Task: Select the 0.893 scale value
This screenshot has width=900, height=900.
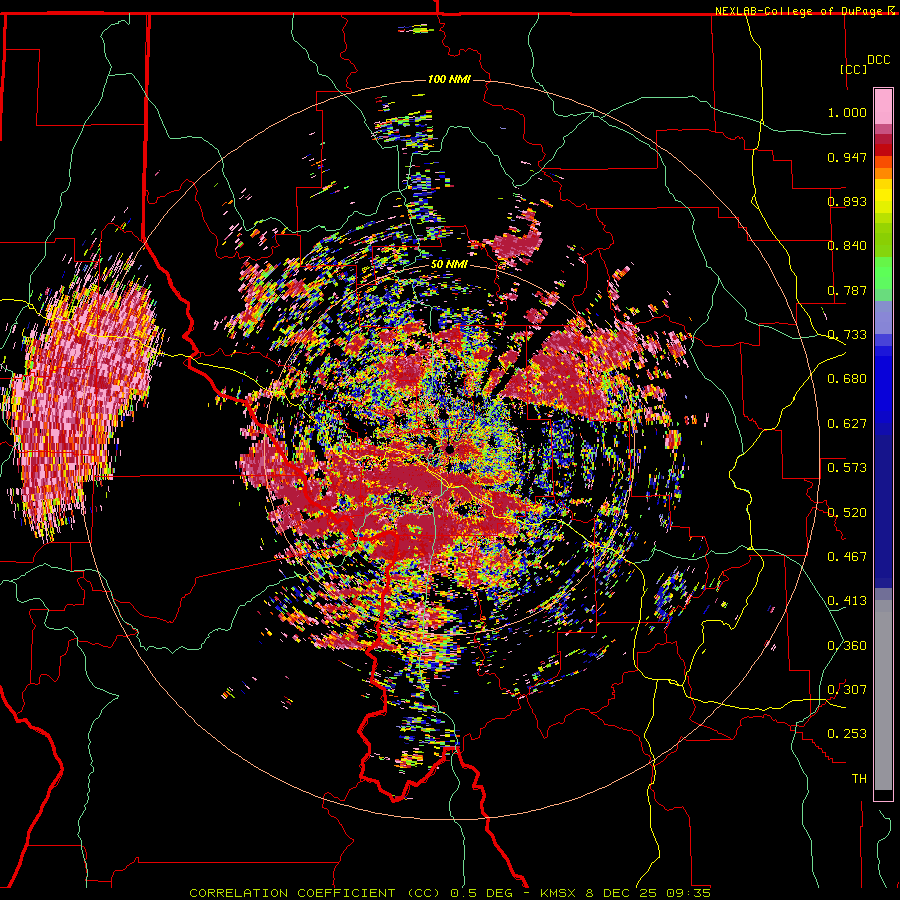Action: point(847,201)
